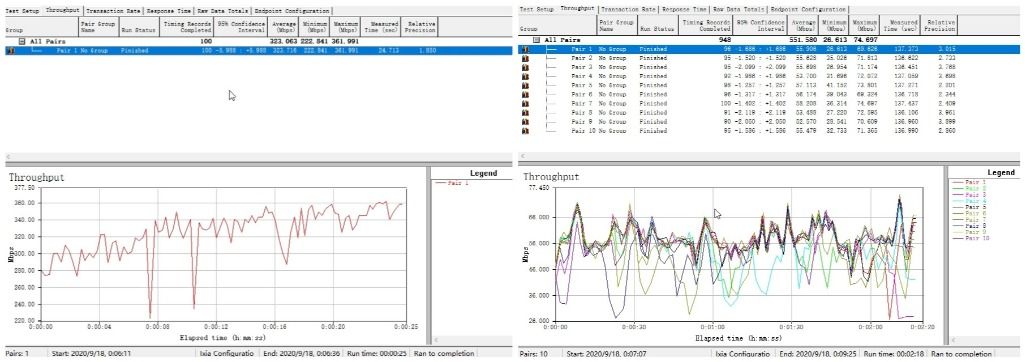
Task: Click Minimum (Mbps) column header in the right window
Action: tap(833, 25)
